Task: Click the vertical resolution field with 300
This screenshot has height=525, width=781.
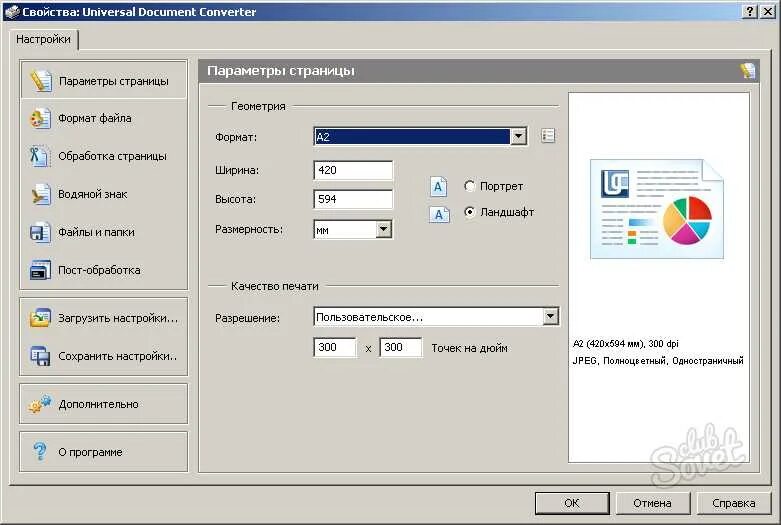Action: tap(400, 347)
